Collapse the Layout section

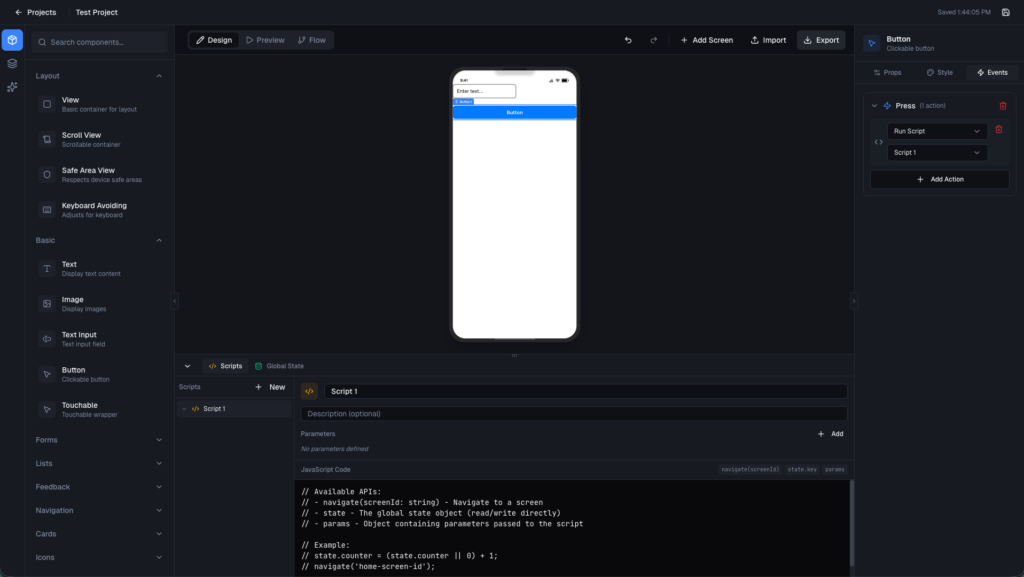[x=159, y=76]
